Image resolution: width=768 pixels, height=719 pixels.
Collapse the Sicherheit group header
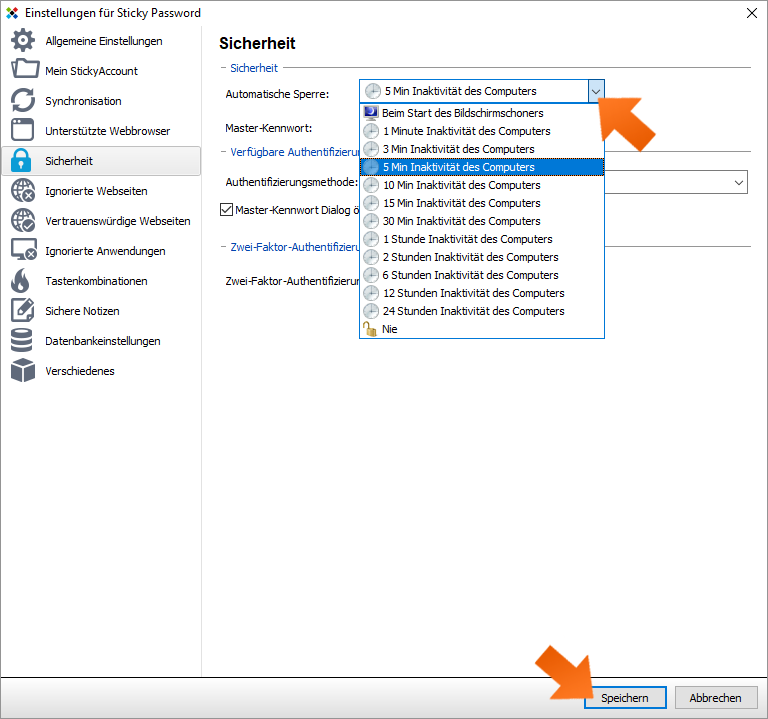(x=254, y=68)
